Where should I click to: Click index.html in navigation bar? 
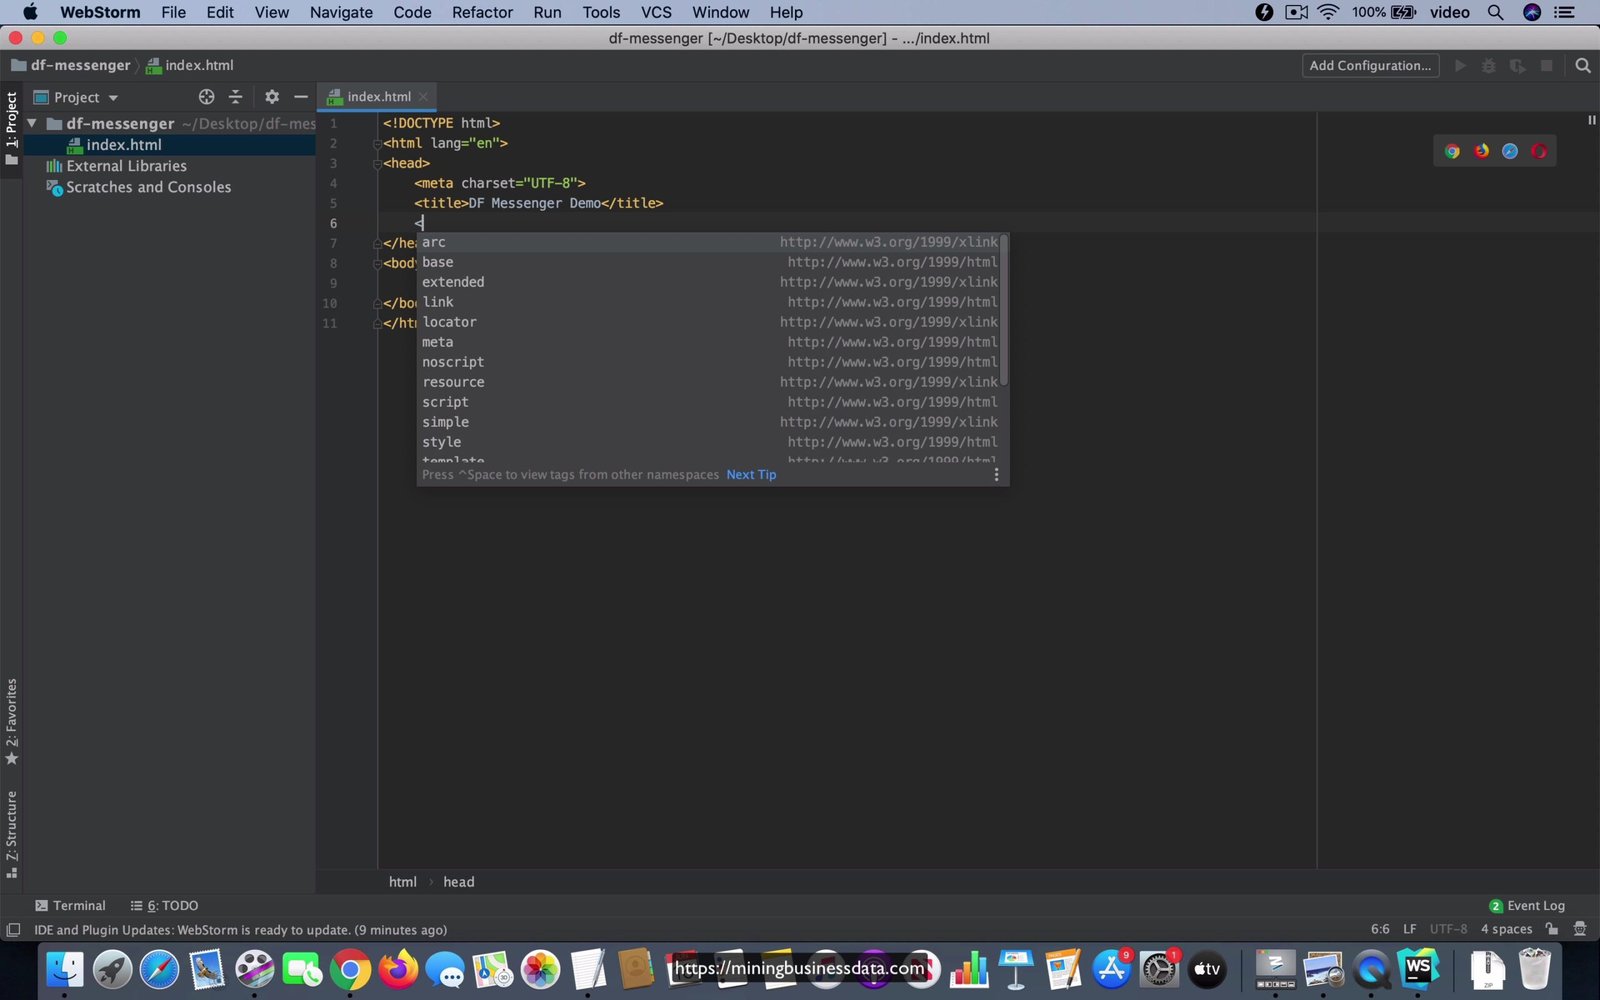[x=190, y=66]
